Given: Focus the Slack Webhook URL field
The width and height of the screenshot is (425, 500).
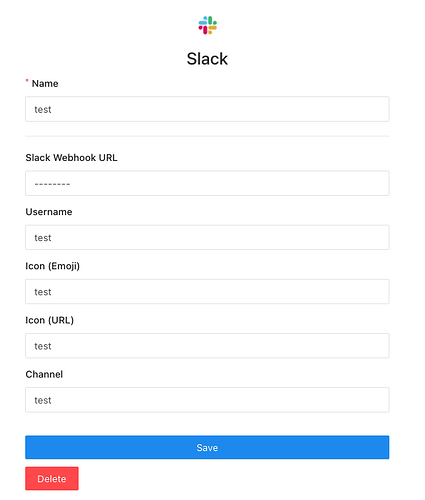Looking at the screenshot, I should tap(207, 183).
